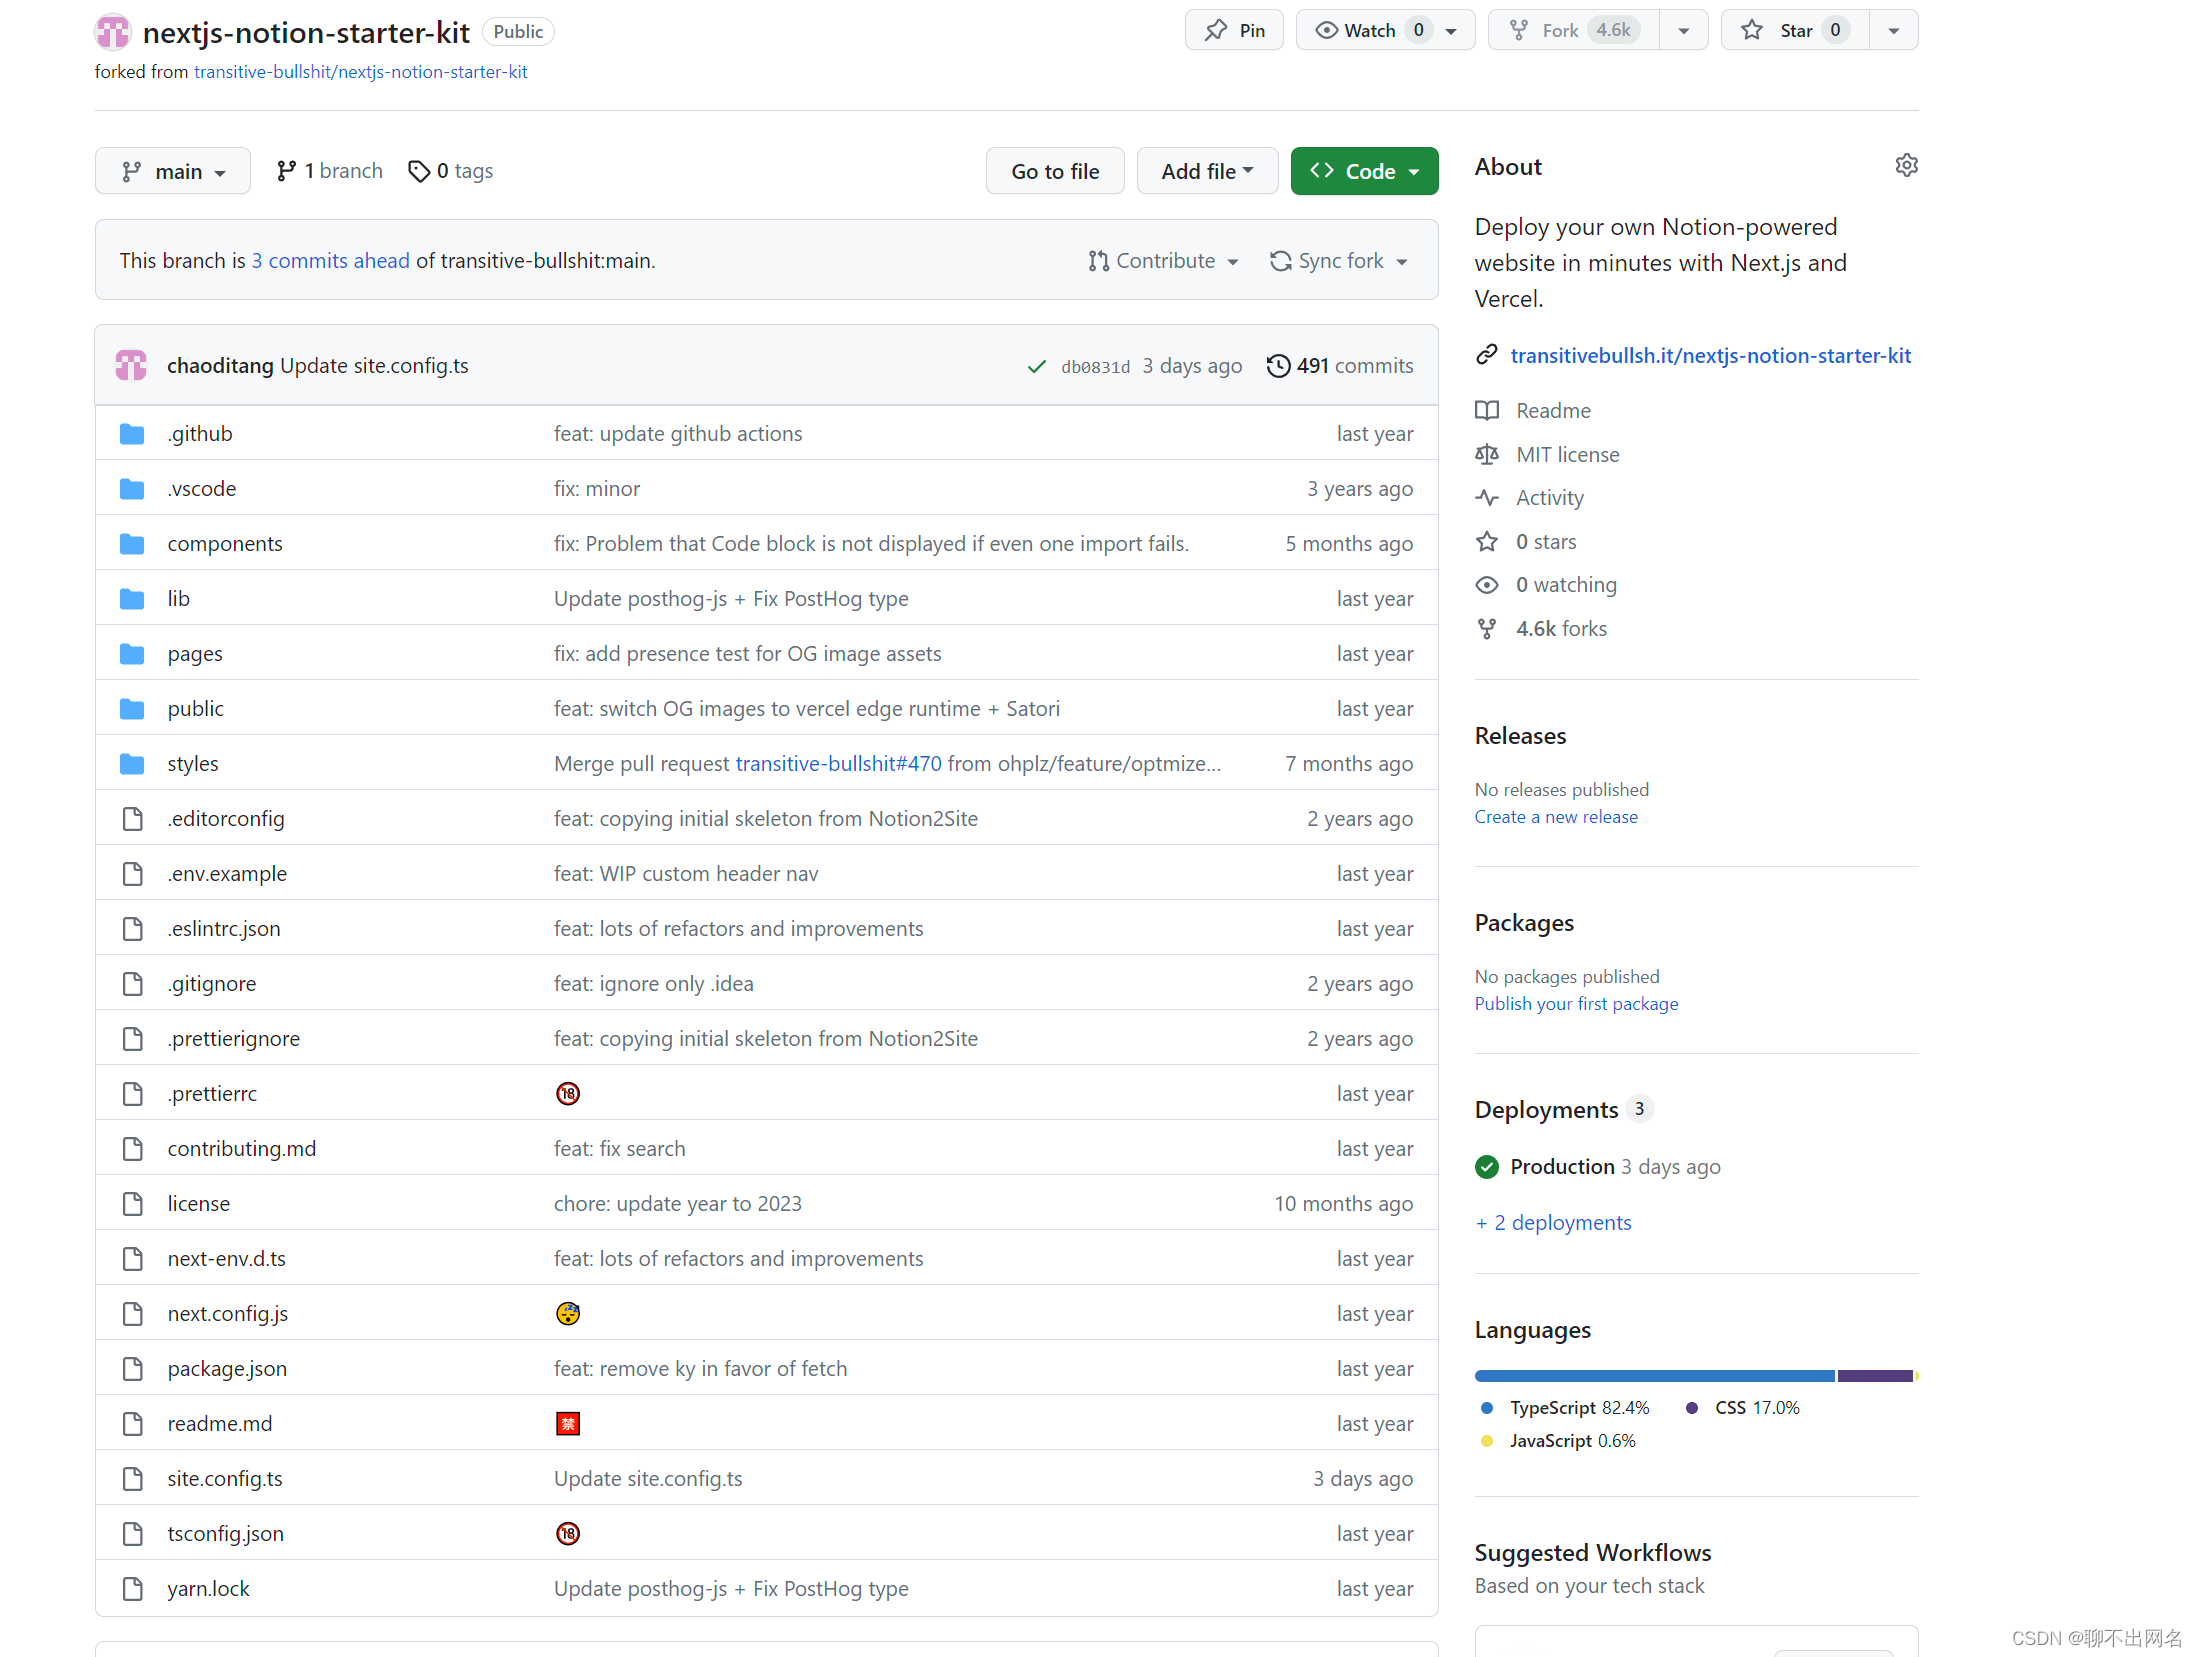The width and height of the screenshot is (2196, 1657).
Task: Click the chaoditang avatar in the commit bar
Action: tap(131, 366)
